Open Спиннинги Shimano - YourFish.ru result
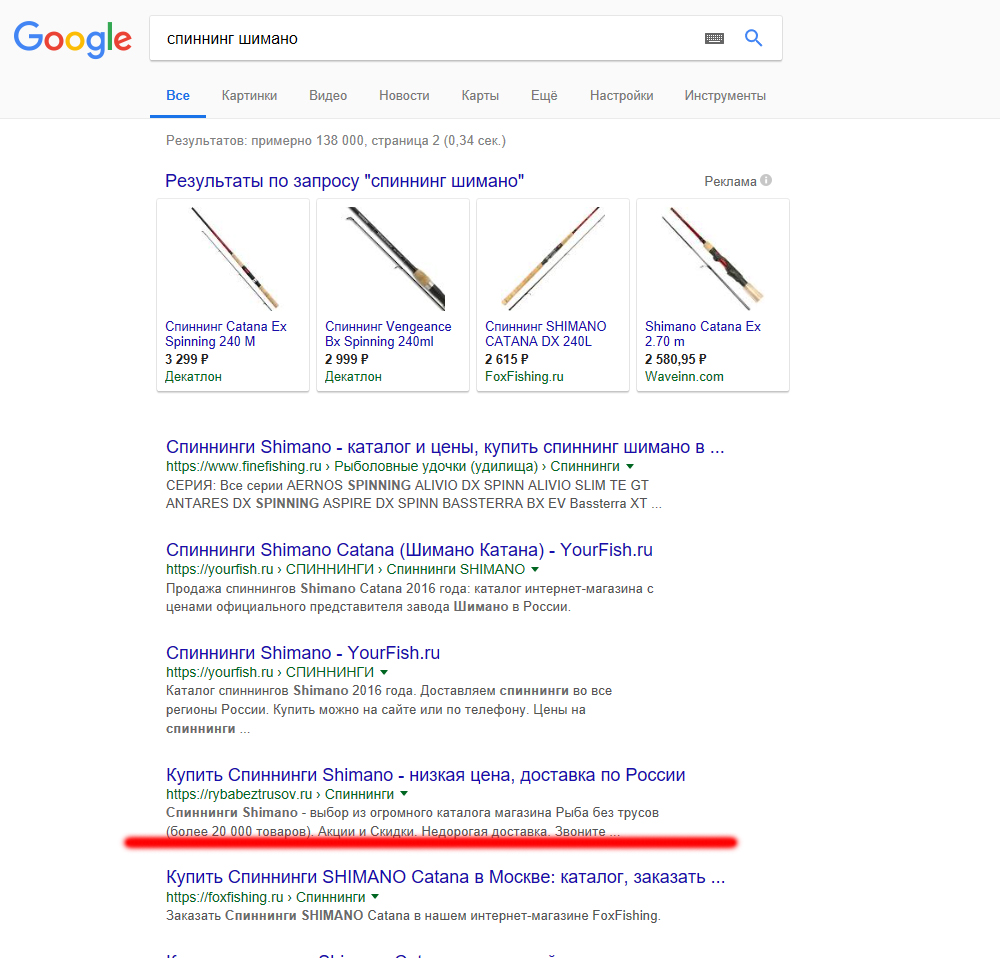This screenshot has width=1000, height=958. [303, 653]
